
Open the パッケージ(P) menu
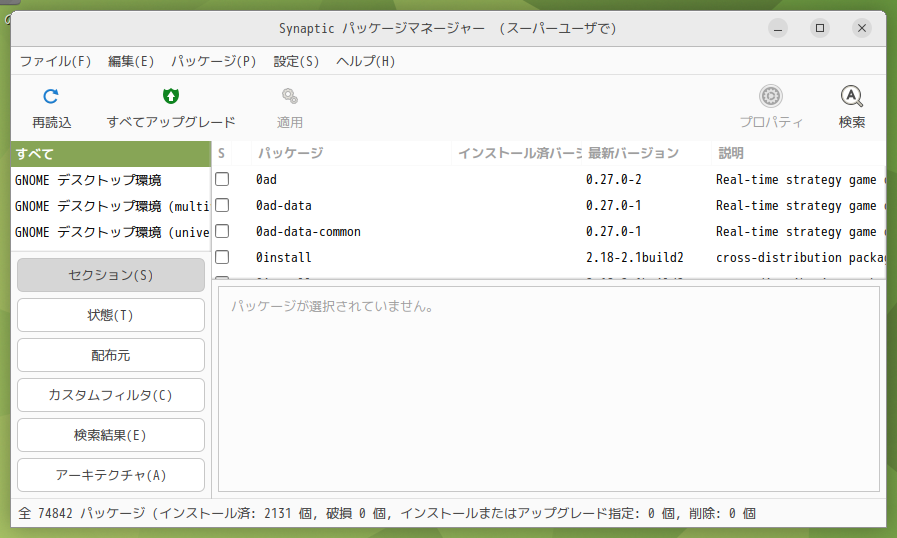tap(213, 61)
